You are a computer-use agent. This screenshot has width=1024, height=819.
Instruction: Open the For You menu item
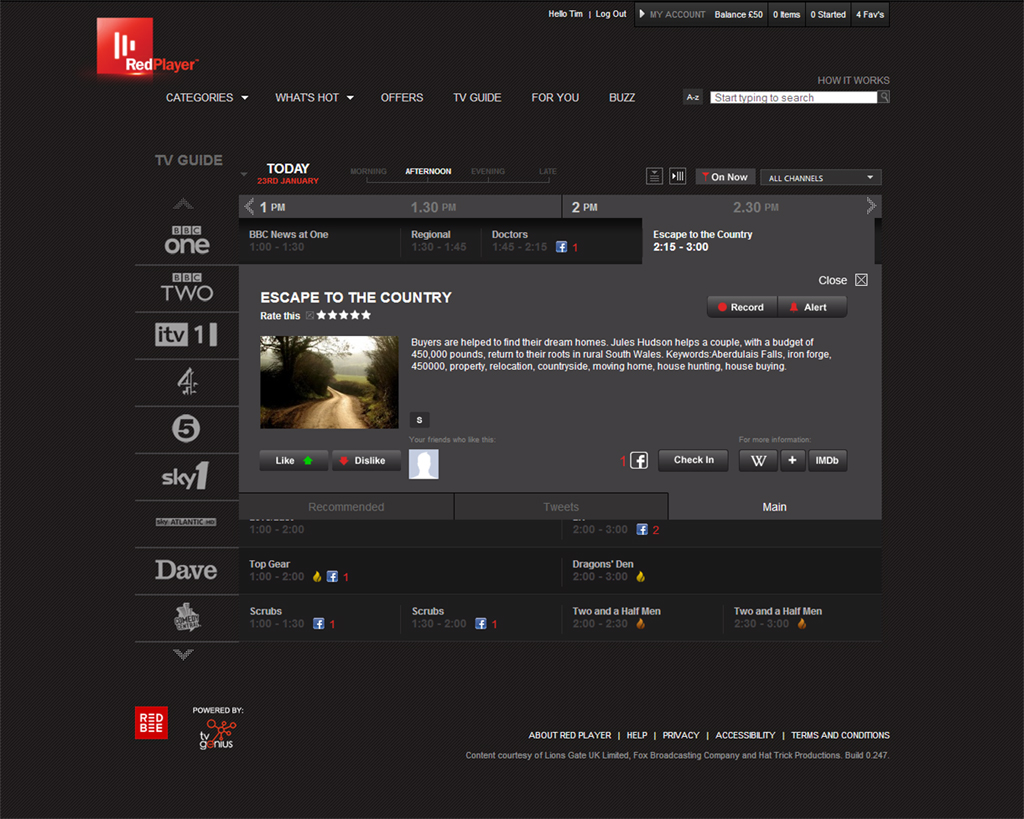tap(555, 97)
